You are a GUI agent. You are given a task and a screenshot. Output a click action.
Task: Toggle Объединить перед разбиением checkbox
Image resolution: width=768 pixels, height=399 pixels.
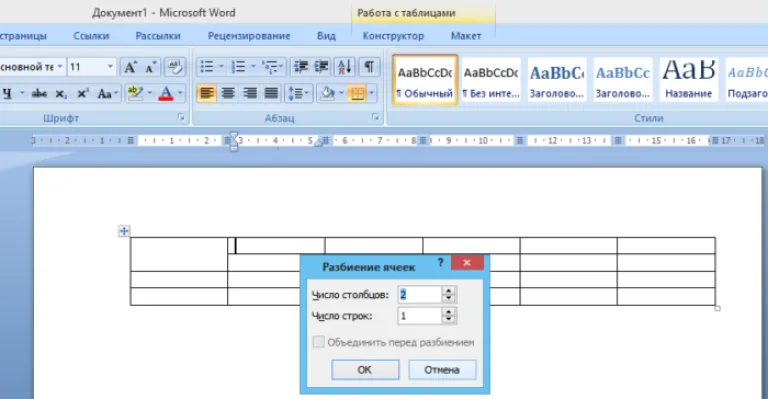point(318,342)
